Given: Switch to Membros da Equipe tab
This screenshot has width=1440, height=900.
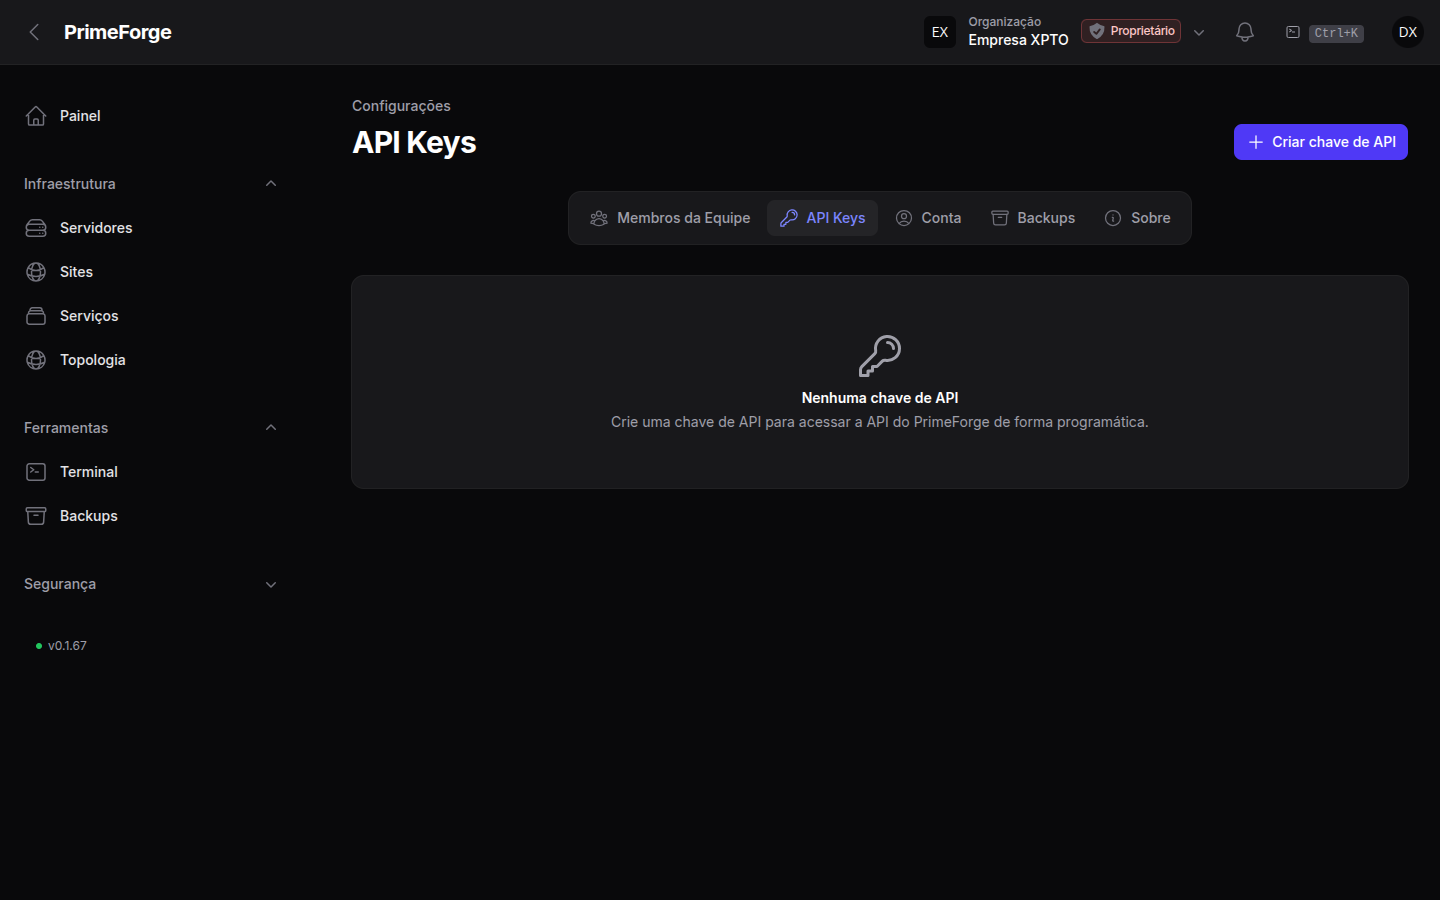Looking at the screenshot, I should [x=670, y=218].
